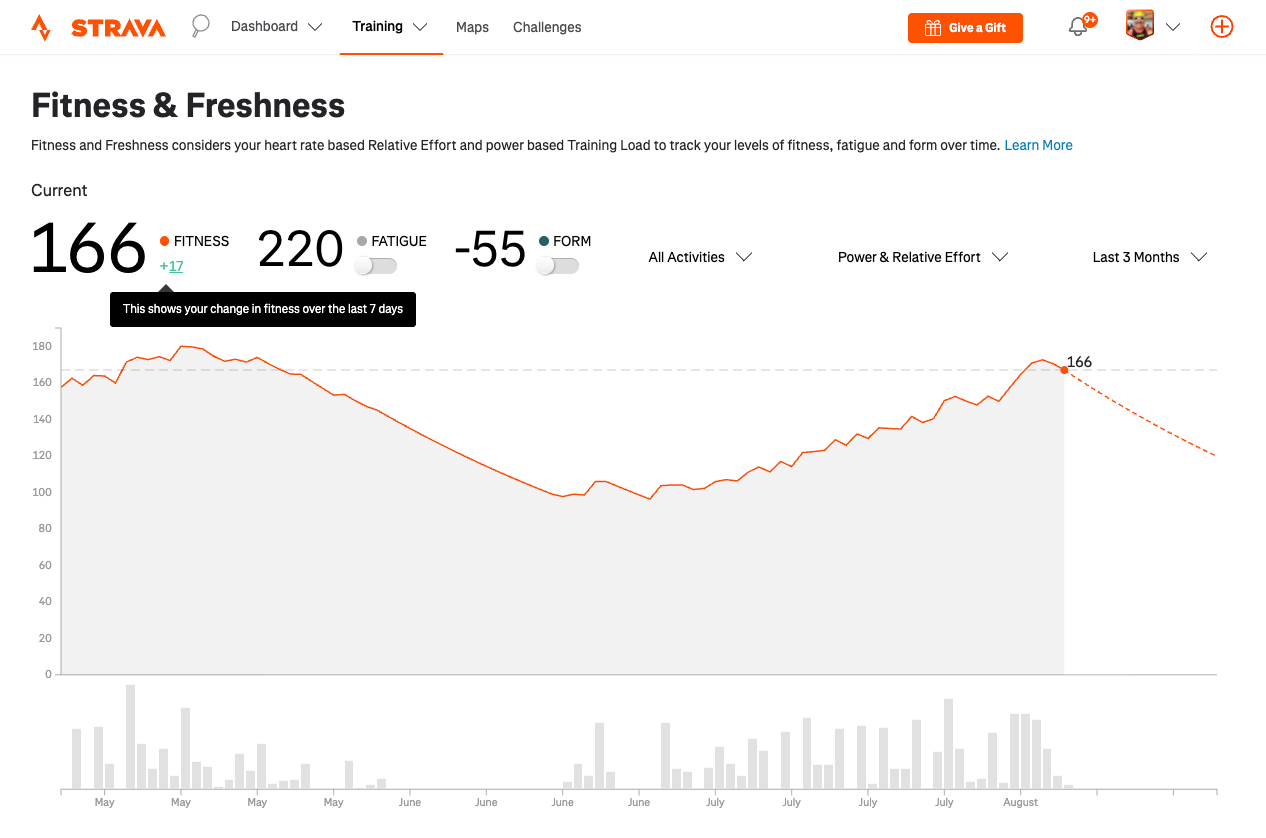This screenshot has height=838, width=1266.
Task: Expand the All Activities dropdown
Action: coord(700,257)
